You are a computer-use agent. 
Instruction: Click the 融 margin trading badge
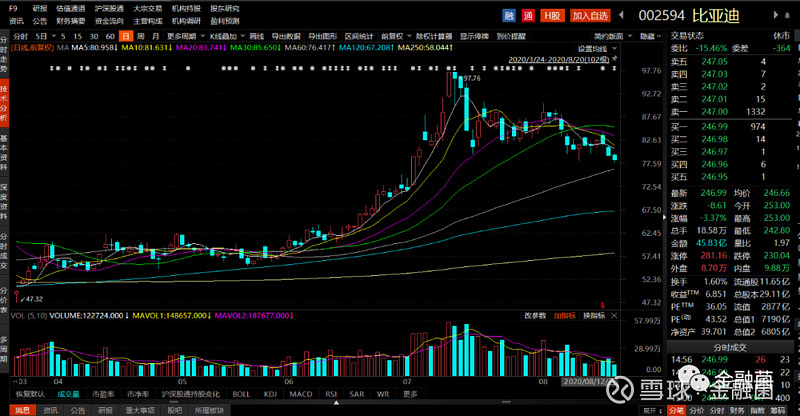(509, 16)
